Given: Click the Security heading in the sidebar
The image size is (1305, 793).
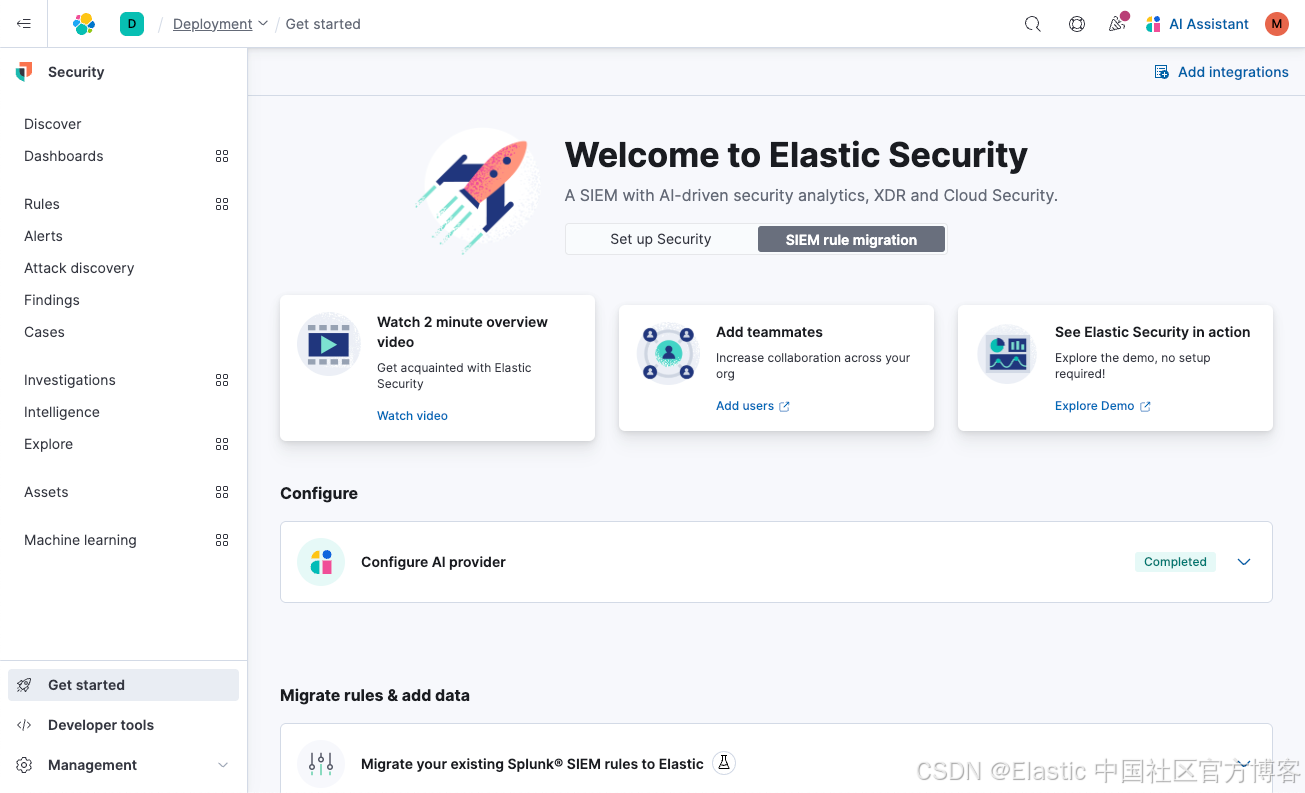Looking at the screenshot, I should tap(76, 72).
